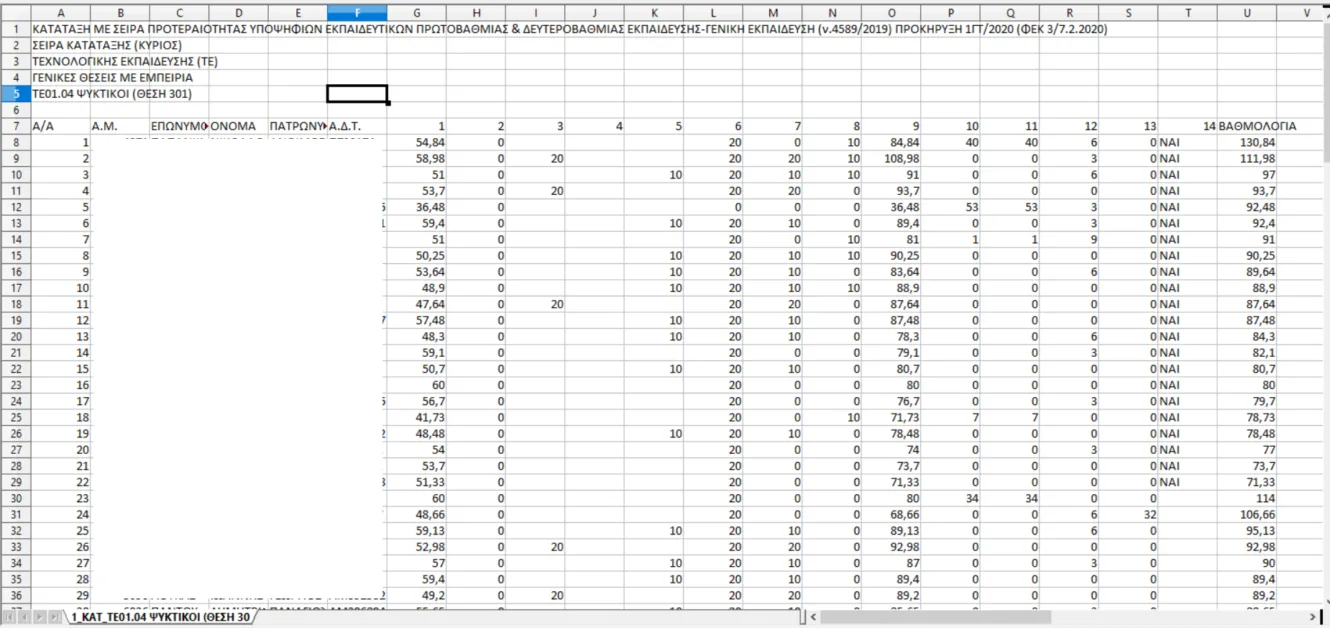This screenshot has height=628, width=1330.
Task: Click the horizontal scrollbar right arrow
Action: [x=1313, y=618]
